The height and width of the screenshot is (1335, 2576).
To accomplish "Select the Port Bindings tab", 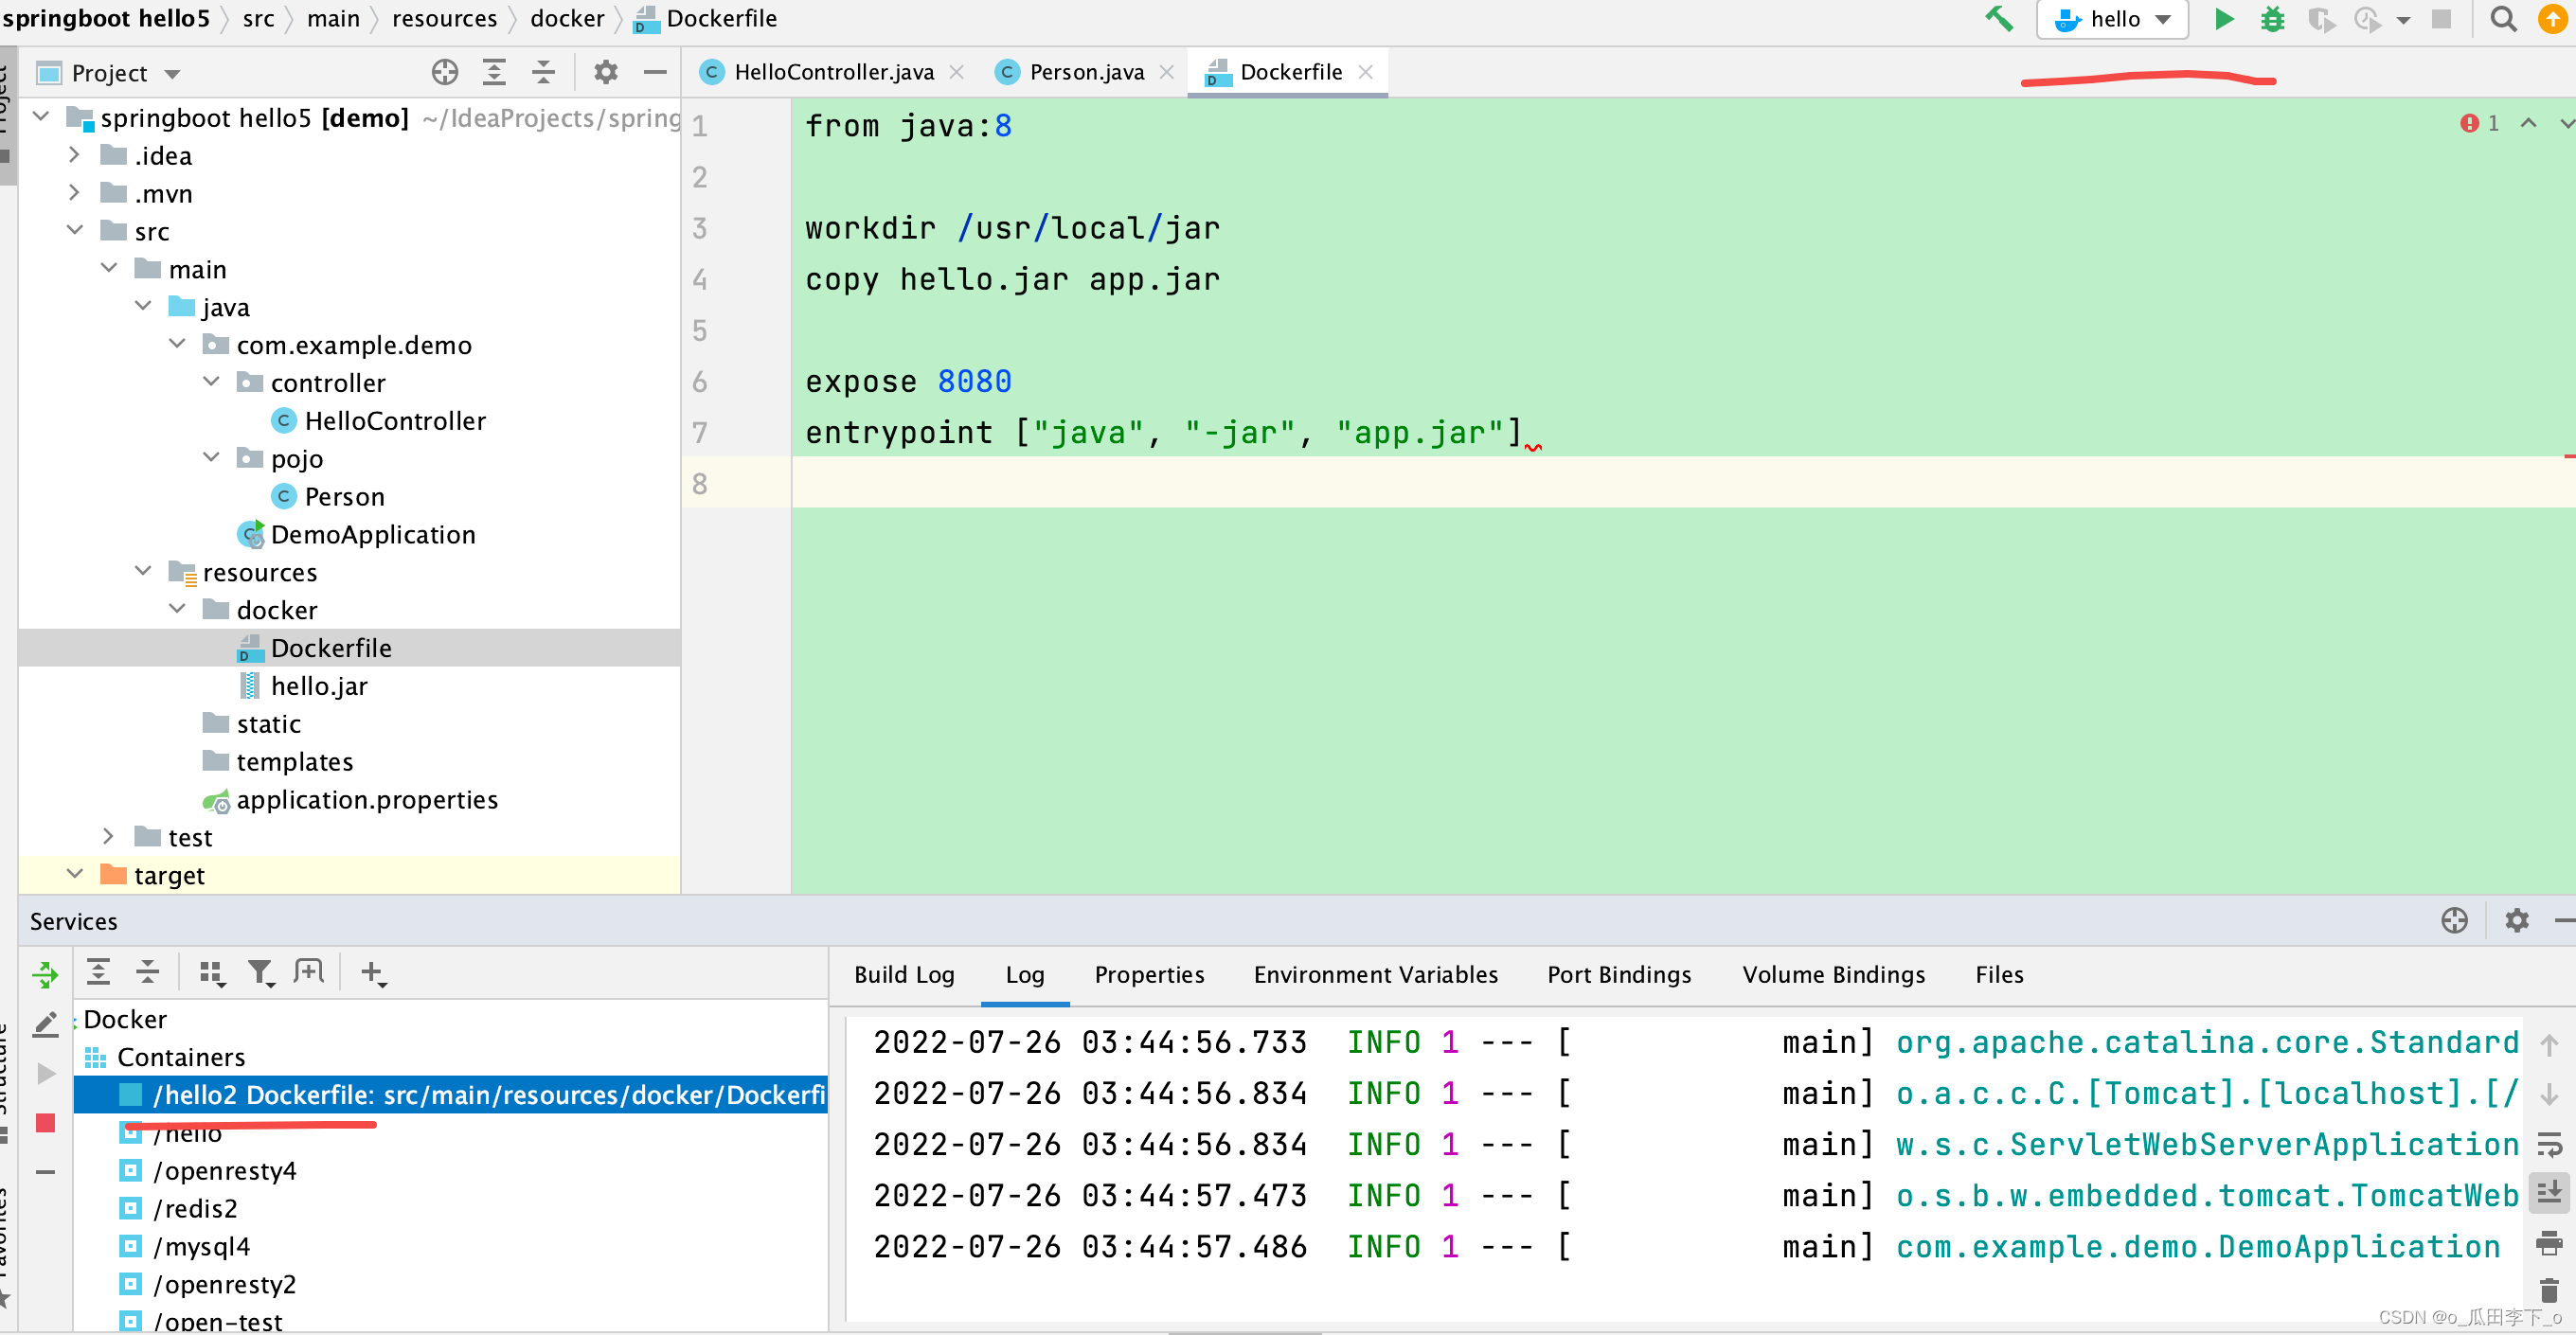I will 1618,974.
